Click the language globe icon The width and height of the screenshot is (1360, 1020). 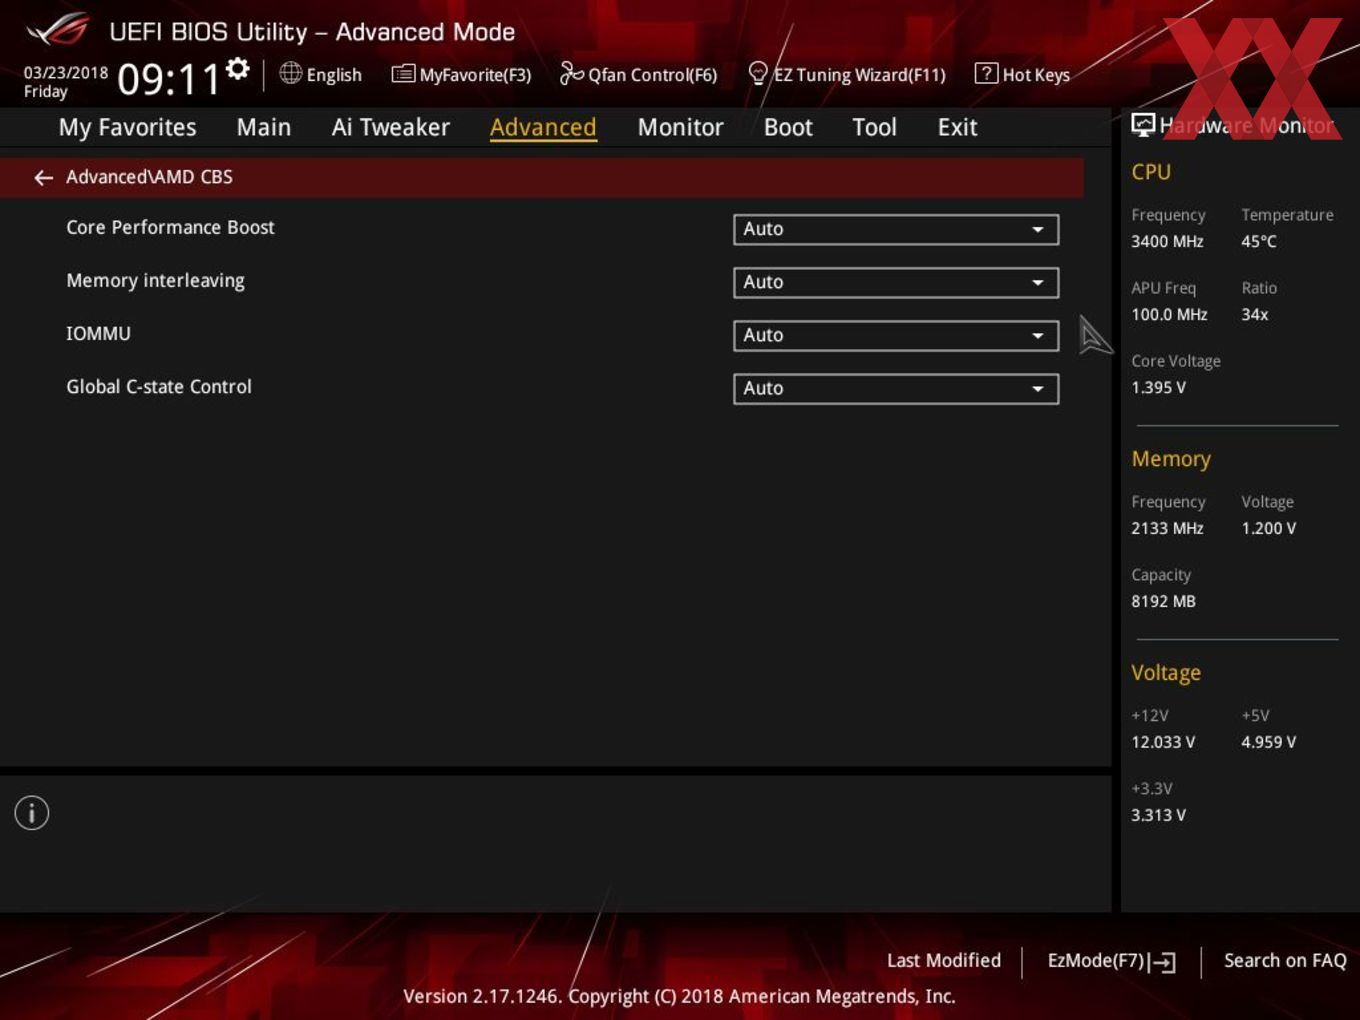291,73
